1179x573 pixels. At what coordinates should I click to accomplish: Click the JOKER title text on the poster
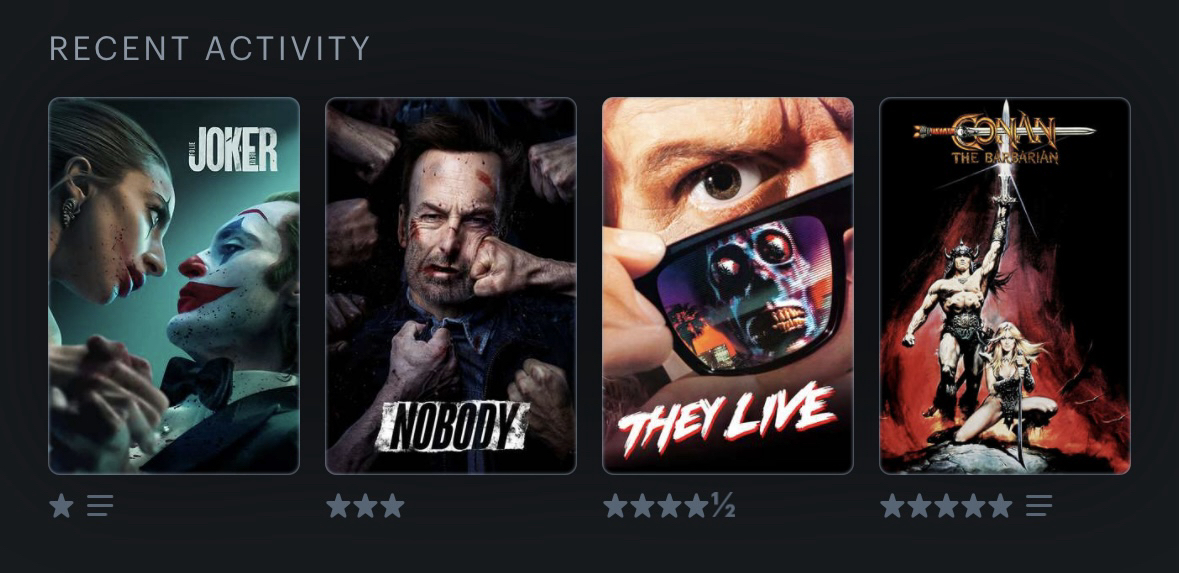click(x=233, y=149)
